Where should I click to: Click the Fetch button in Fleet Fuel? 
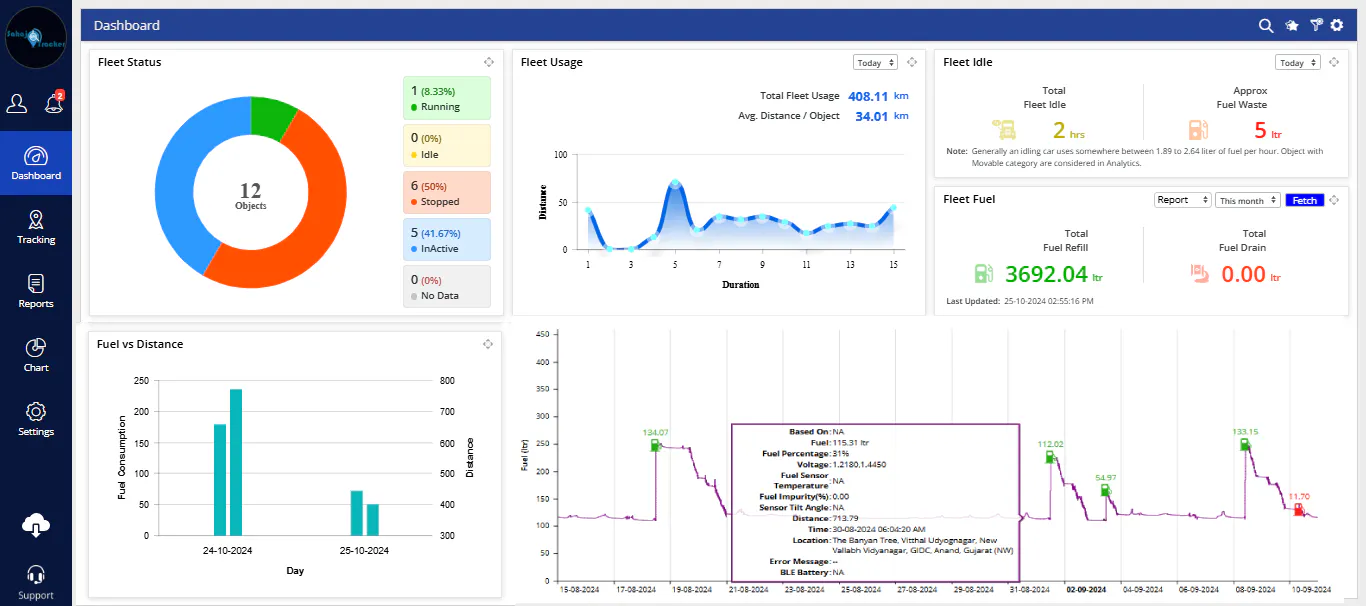[x=1305, y=200]
